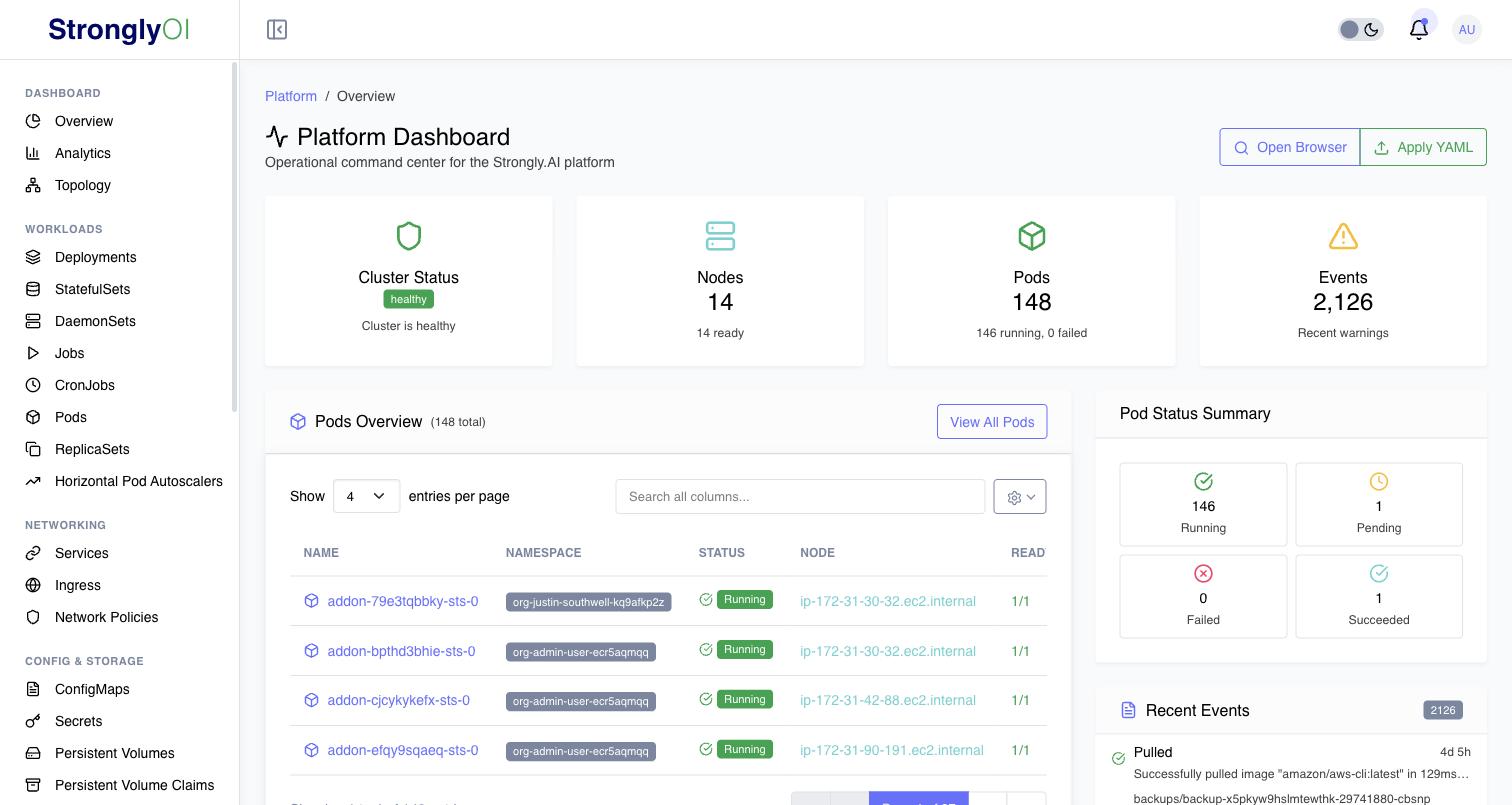This screenshot has width=1512, height=805.
Task: Sort by the STATUS column header
Action: [721, 553]
